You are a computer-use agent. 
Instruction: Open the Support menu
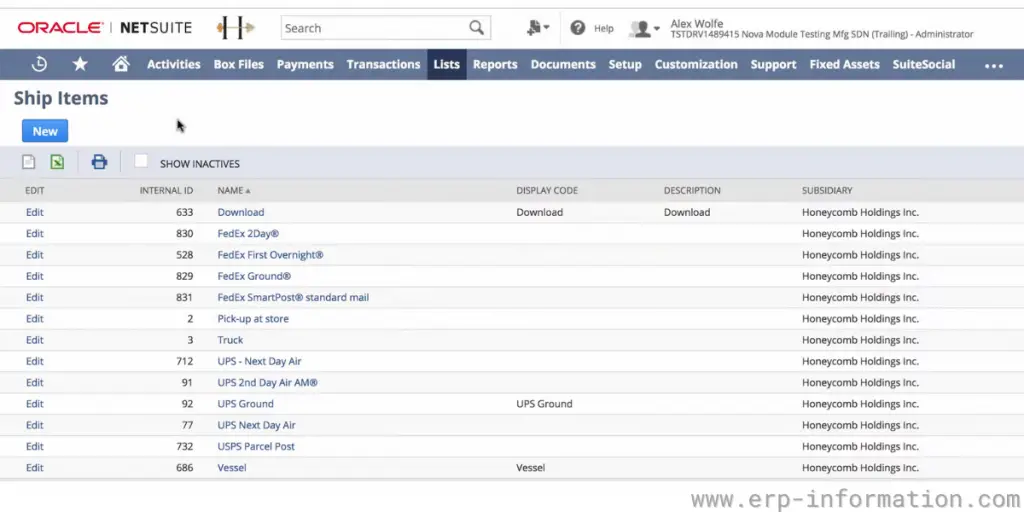click(773, 65)
